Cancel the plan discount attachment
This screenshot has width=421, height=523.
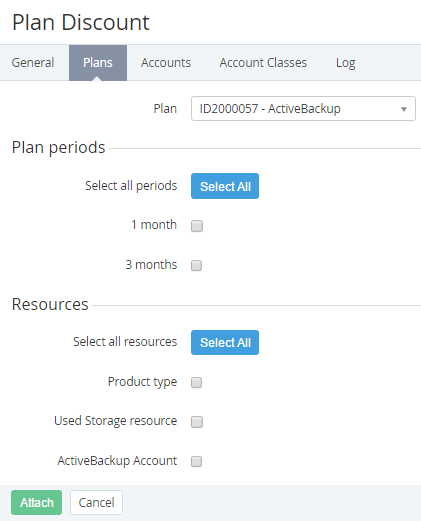tap(96, 502)
